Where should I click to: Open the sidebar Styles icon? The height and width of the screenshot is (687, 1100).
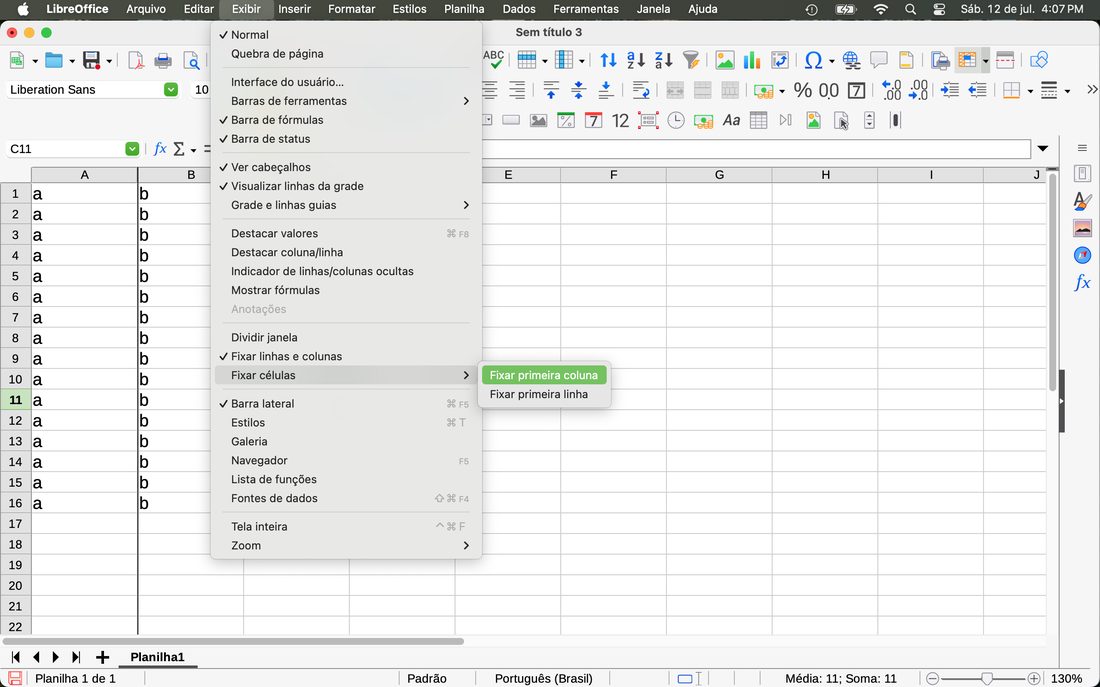point(1082,201)
